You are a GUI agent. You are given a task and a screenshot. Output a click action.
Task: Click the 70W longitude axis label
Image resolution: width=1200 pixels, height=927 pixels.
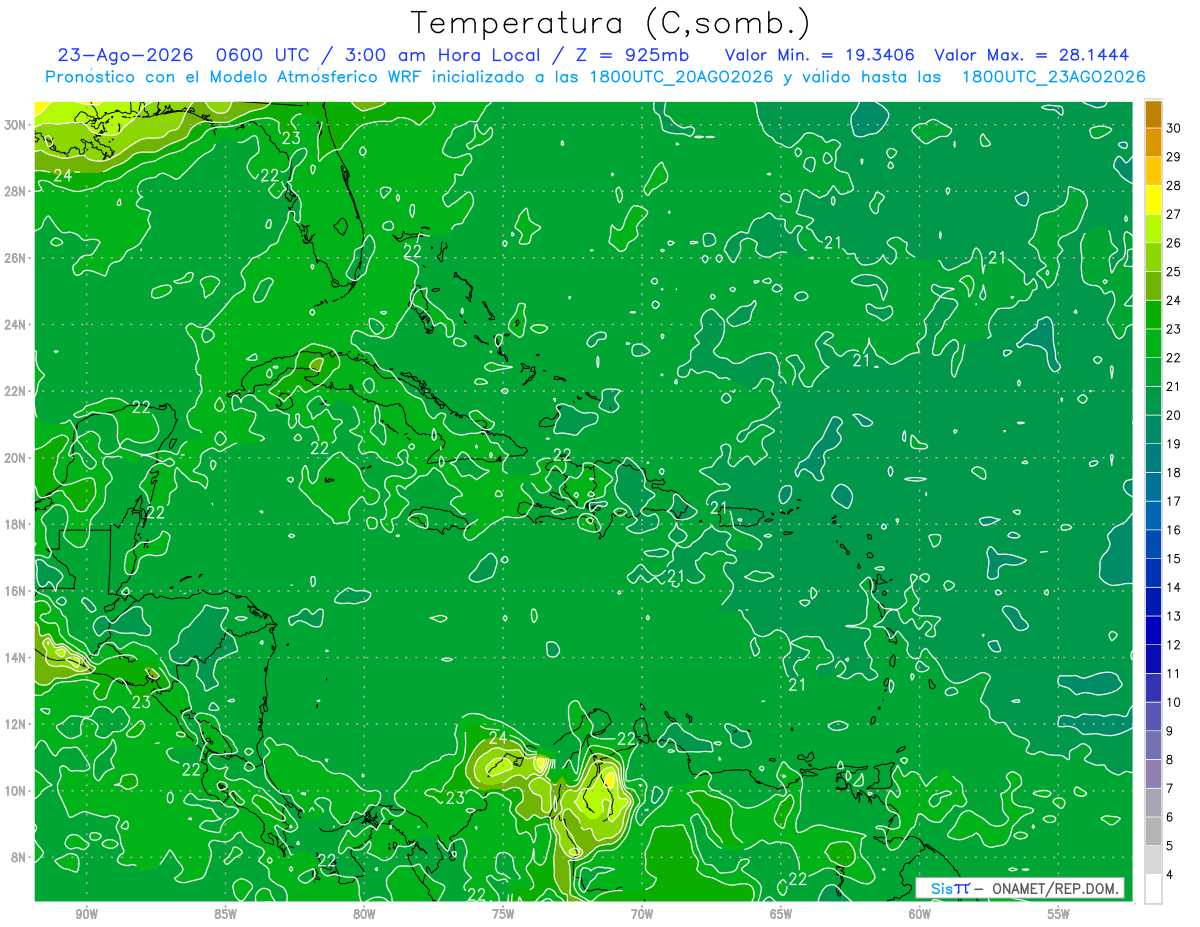(x=642, y=914)
